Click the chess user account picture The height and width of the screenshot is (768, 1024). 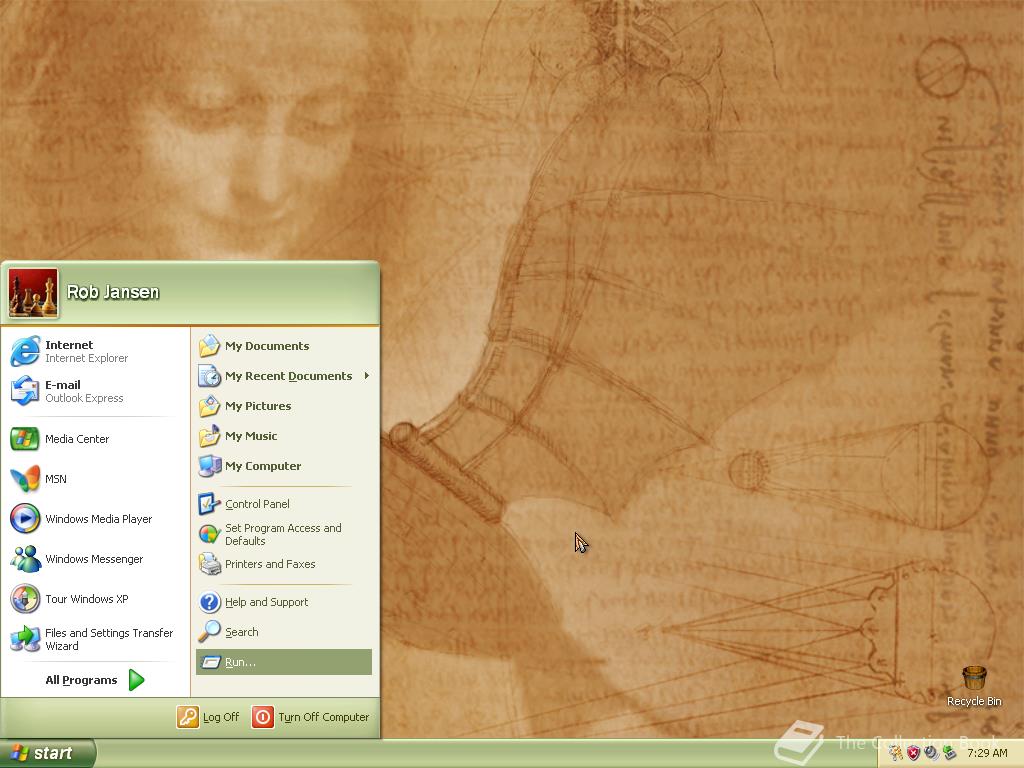pyautogui.click(x=33, y=293)
